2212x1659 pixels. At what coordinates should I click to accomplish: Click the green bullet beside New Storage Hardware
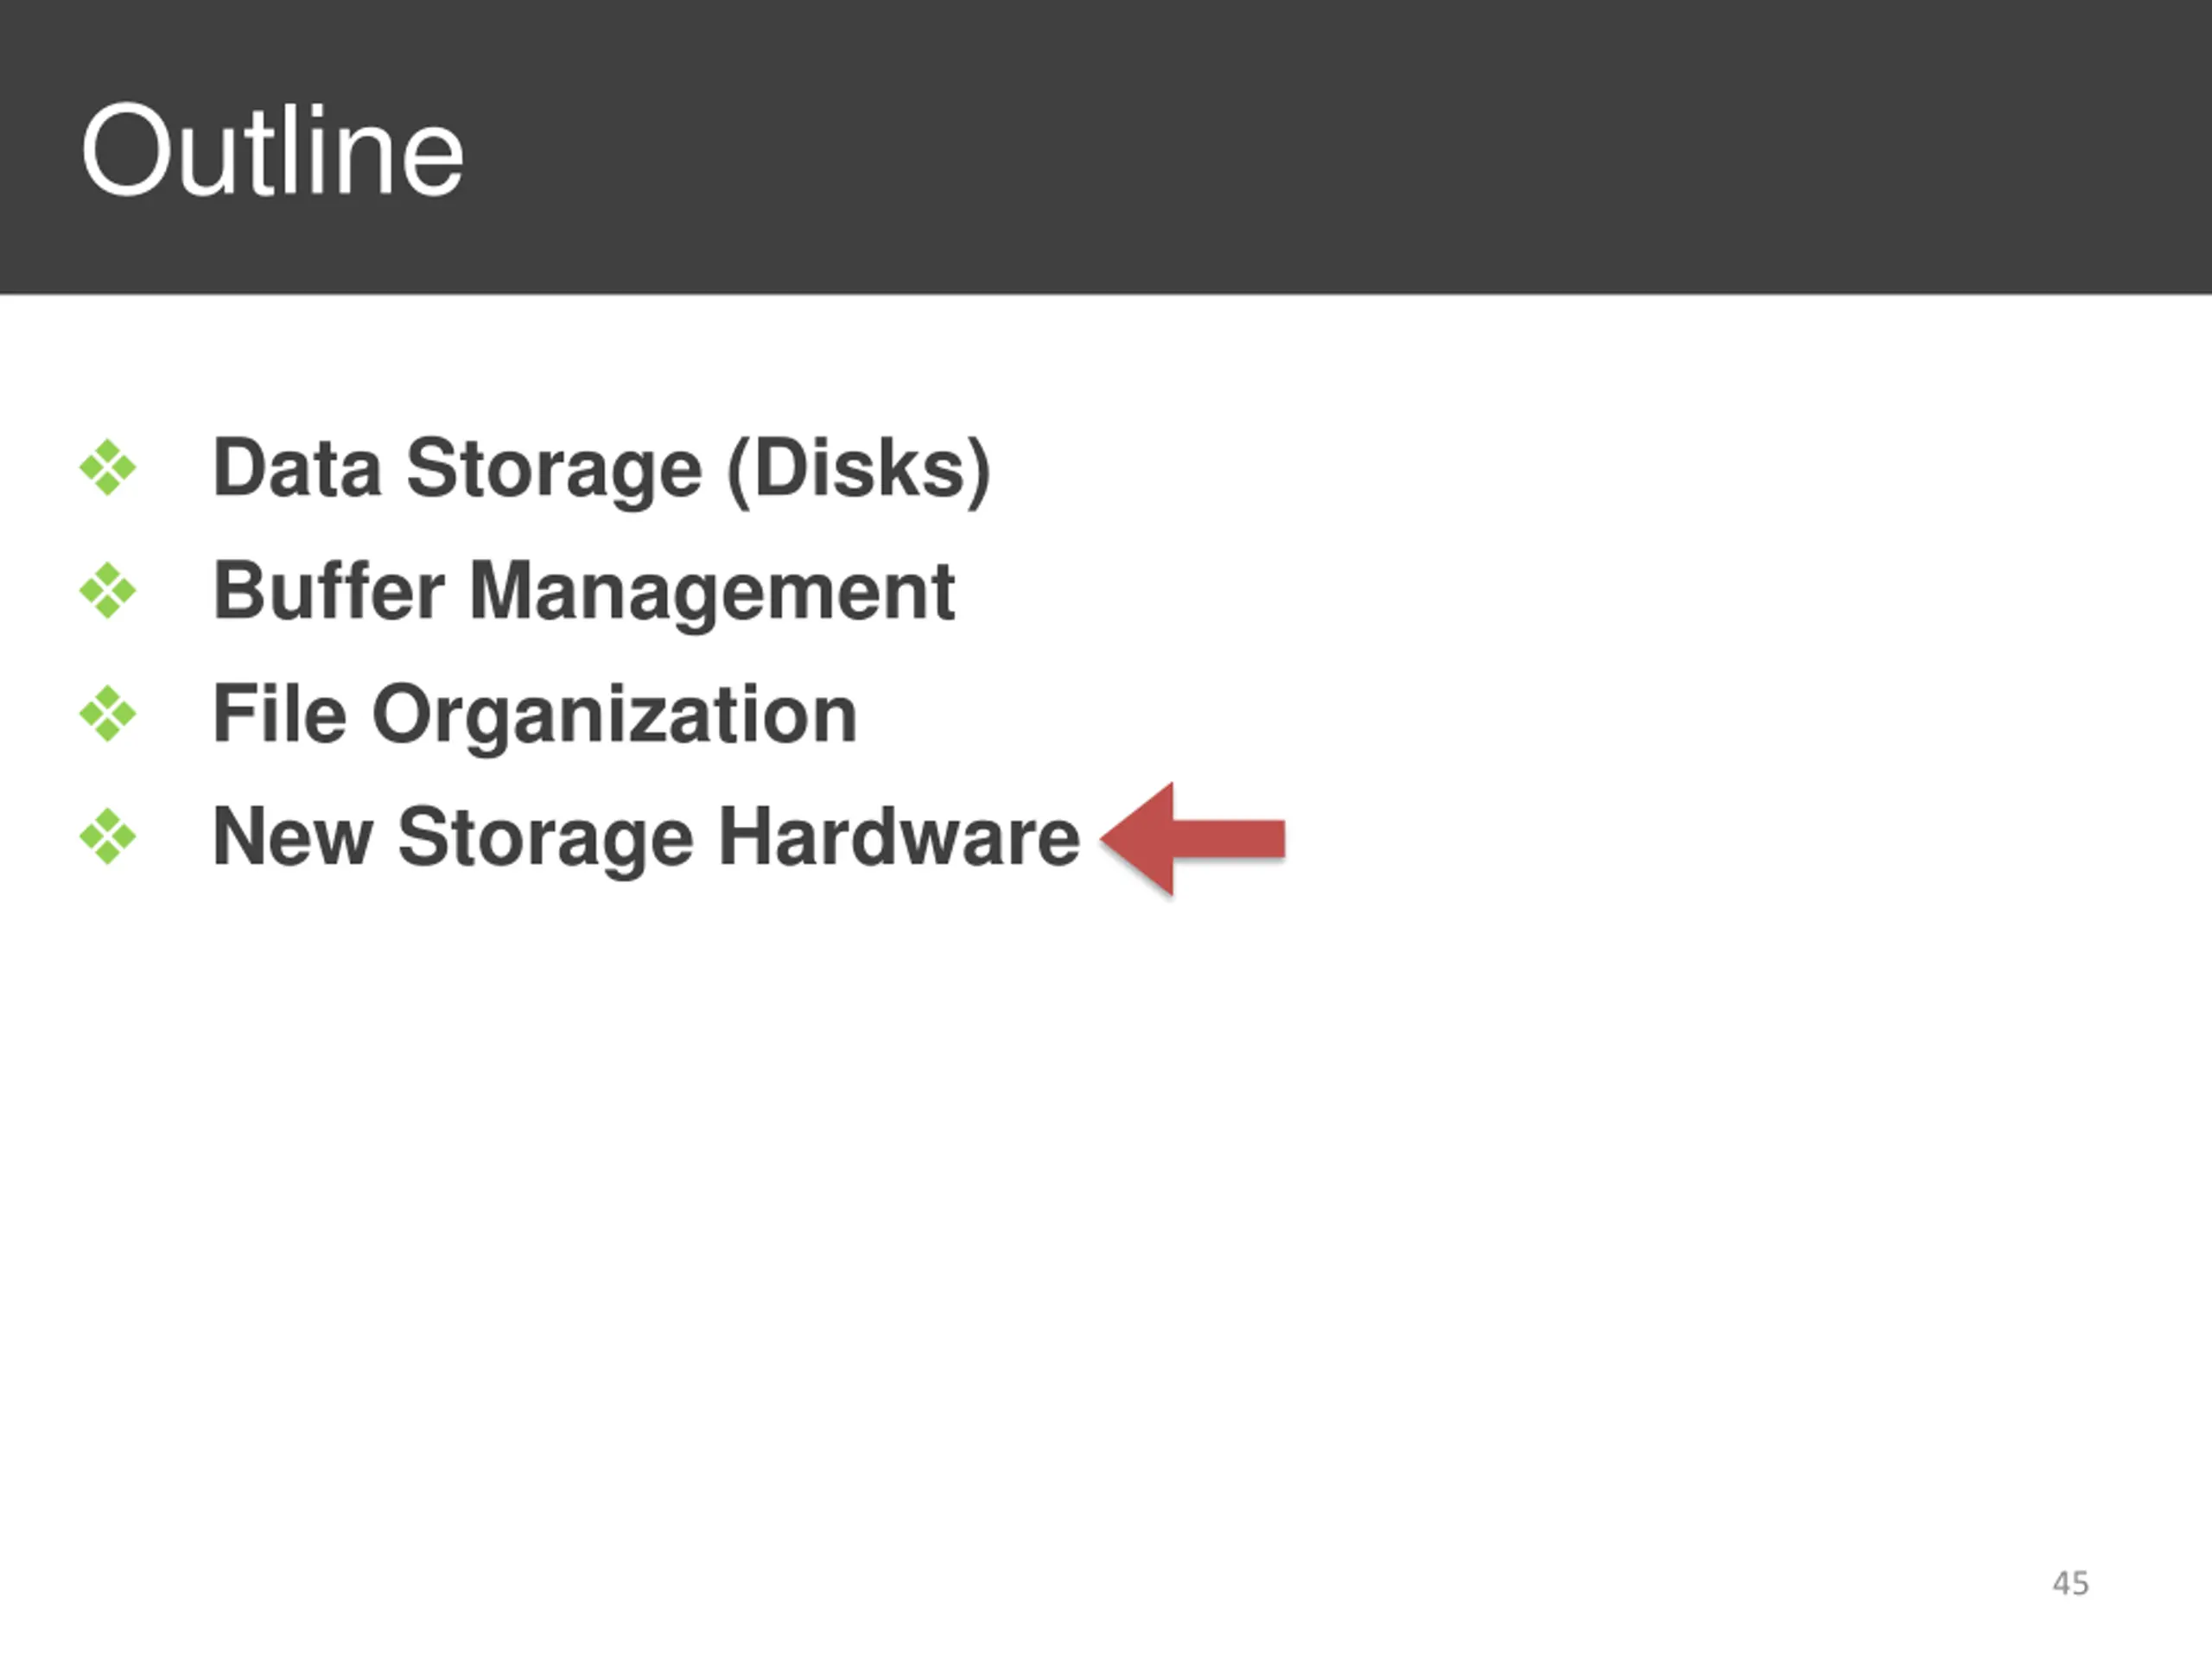coord(107,836)
